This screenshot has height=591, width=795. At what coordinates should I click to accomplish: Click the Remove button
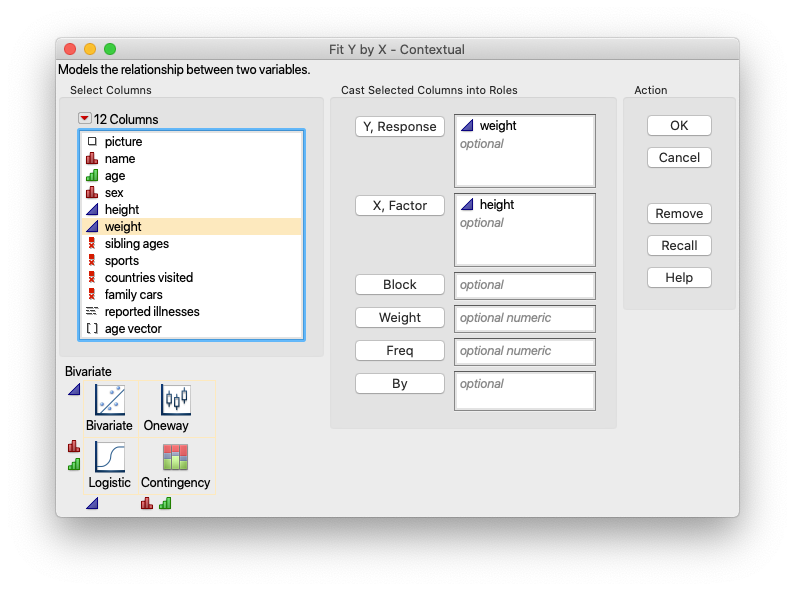pyautogui.click(x=679, y=213)
